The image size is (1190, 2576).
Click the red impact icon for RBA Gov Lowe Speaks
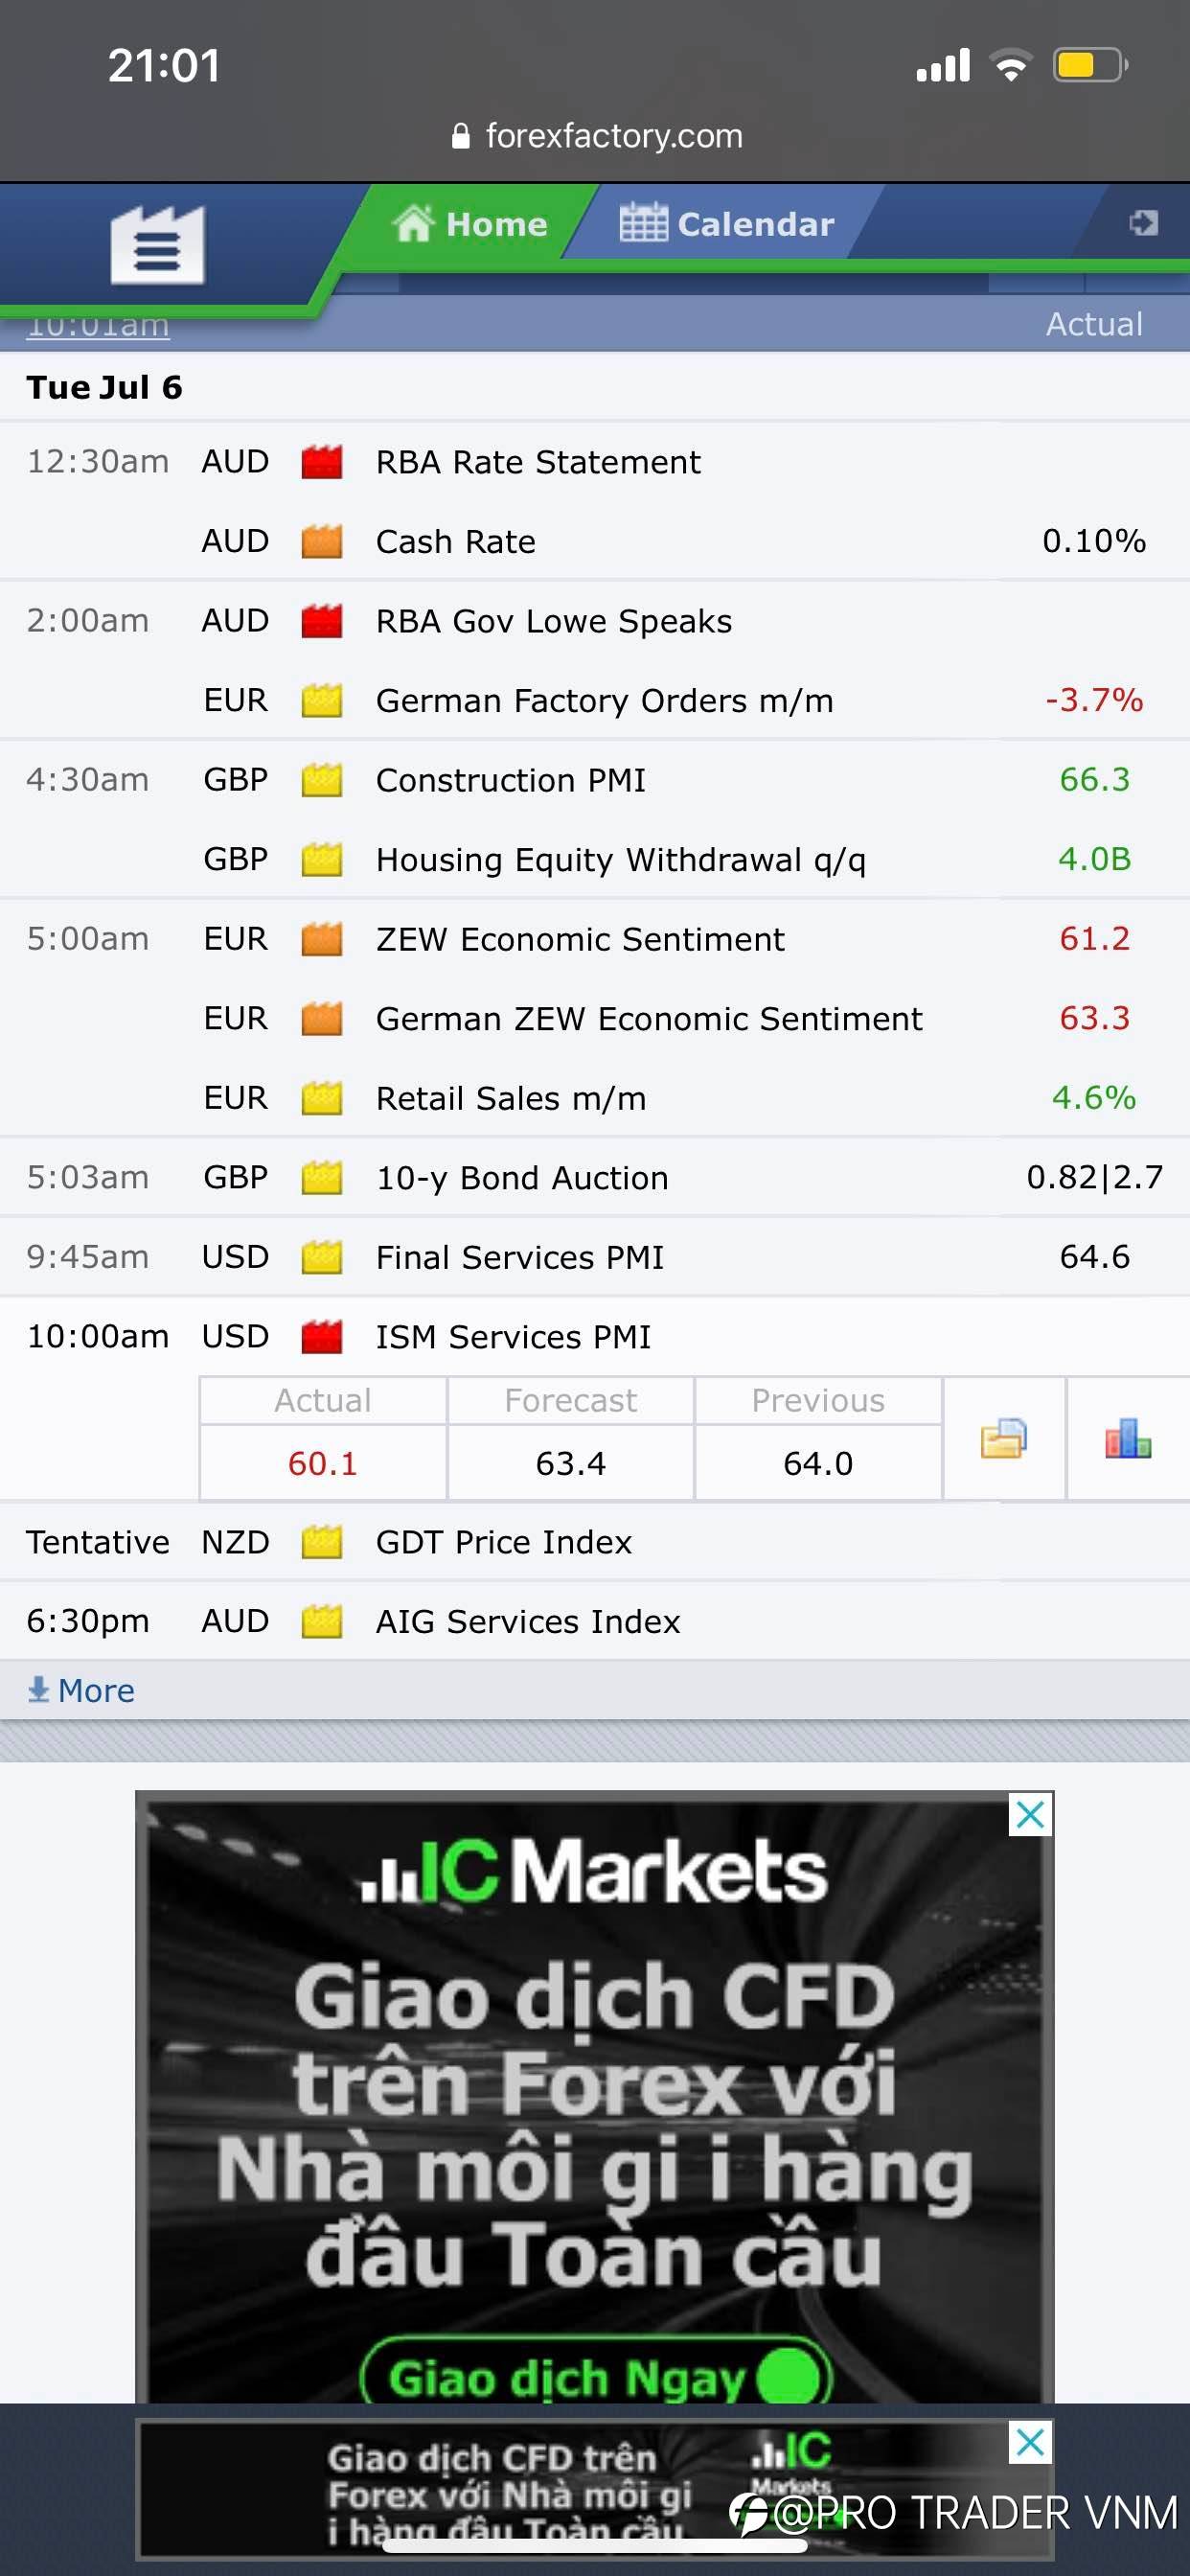pyautogui.click(x=322, y=621)
